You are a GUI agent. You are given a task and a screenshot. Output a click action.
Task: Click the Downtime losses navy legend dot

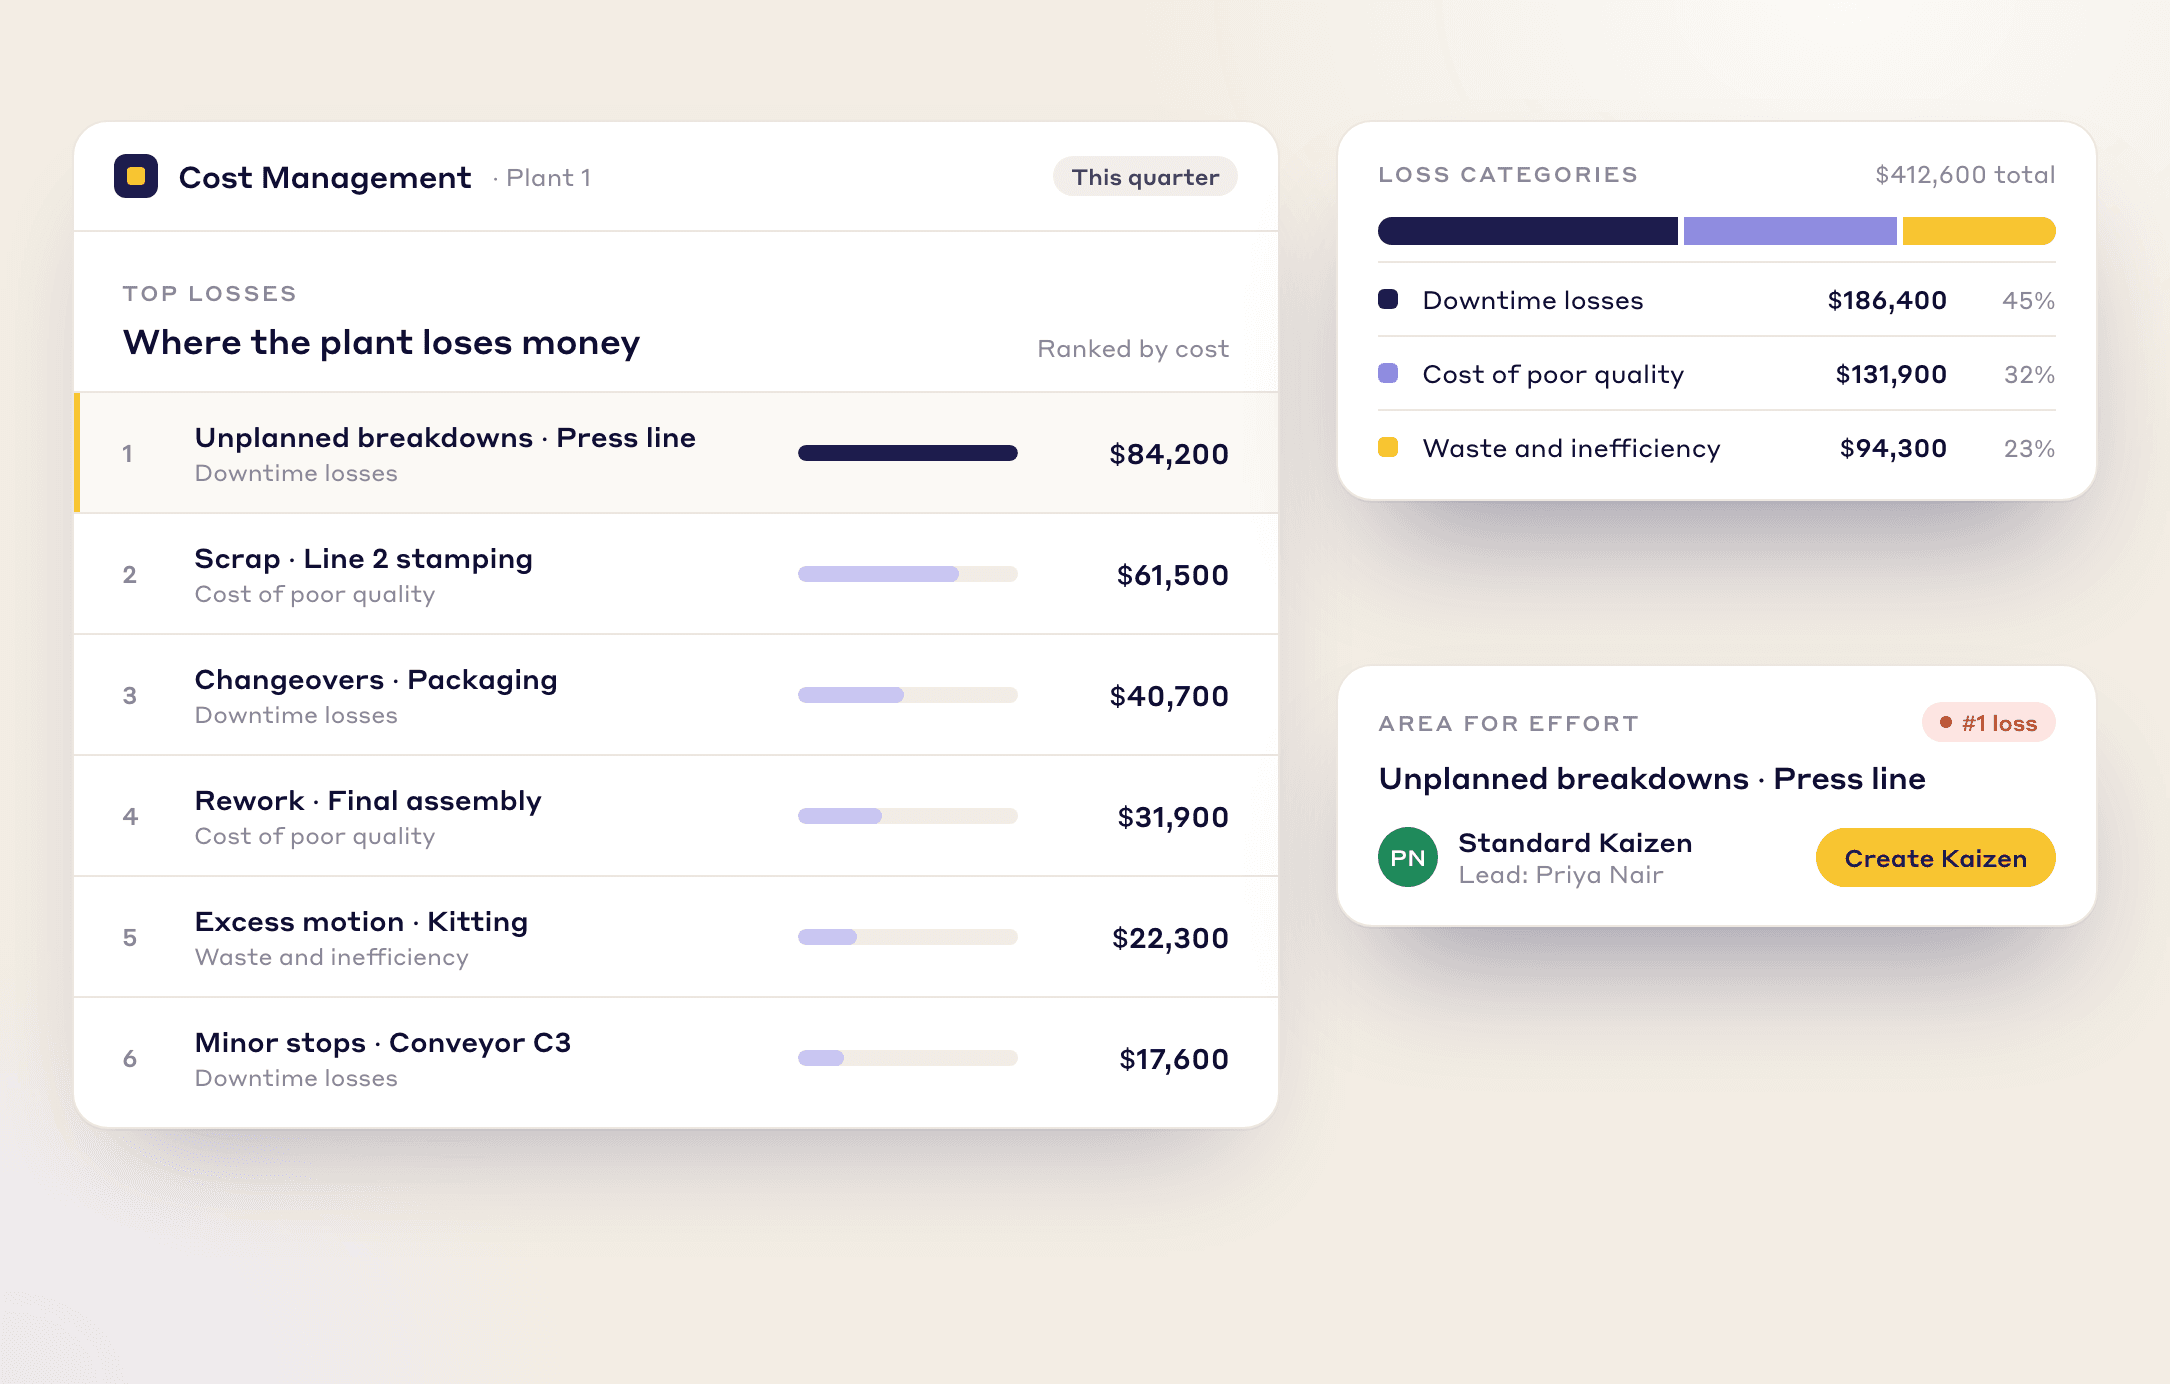[x=1388, y=299]
